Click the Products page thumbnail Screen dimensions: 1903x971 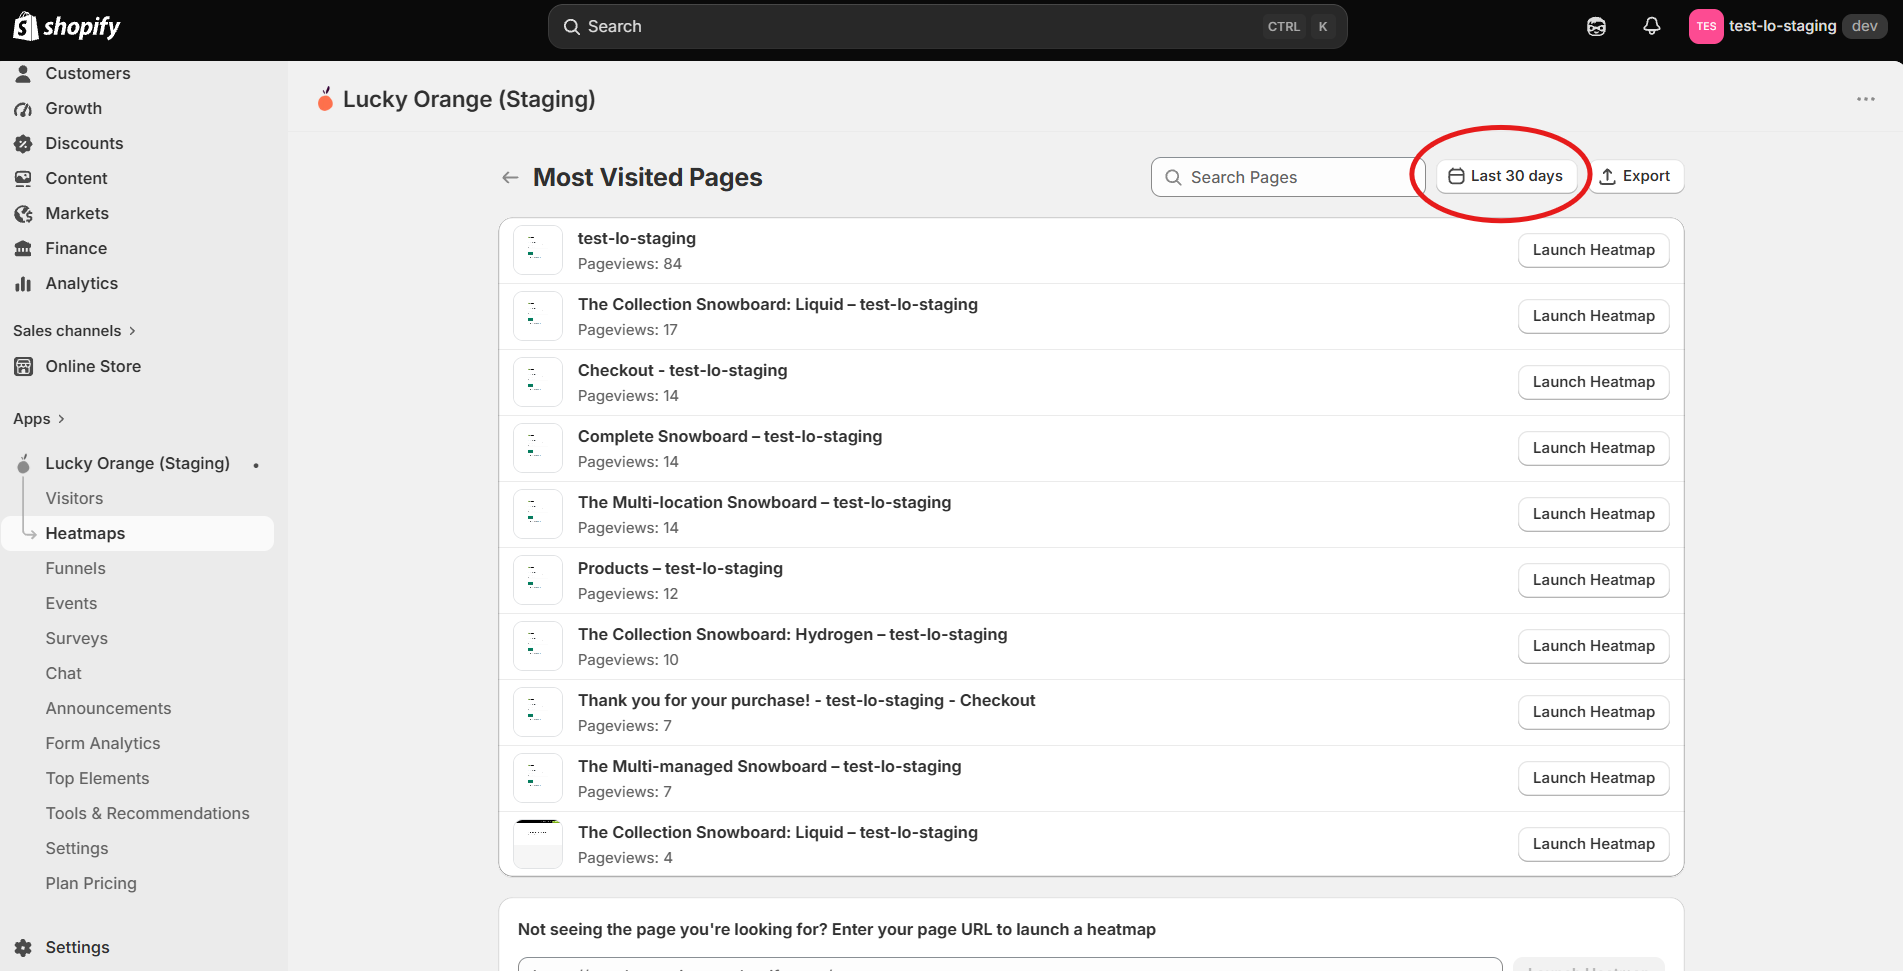[x=538, y=580]
